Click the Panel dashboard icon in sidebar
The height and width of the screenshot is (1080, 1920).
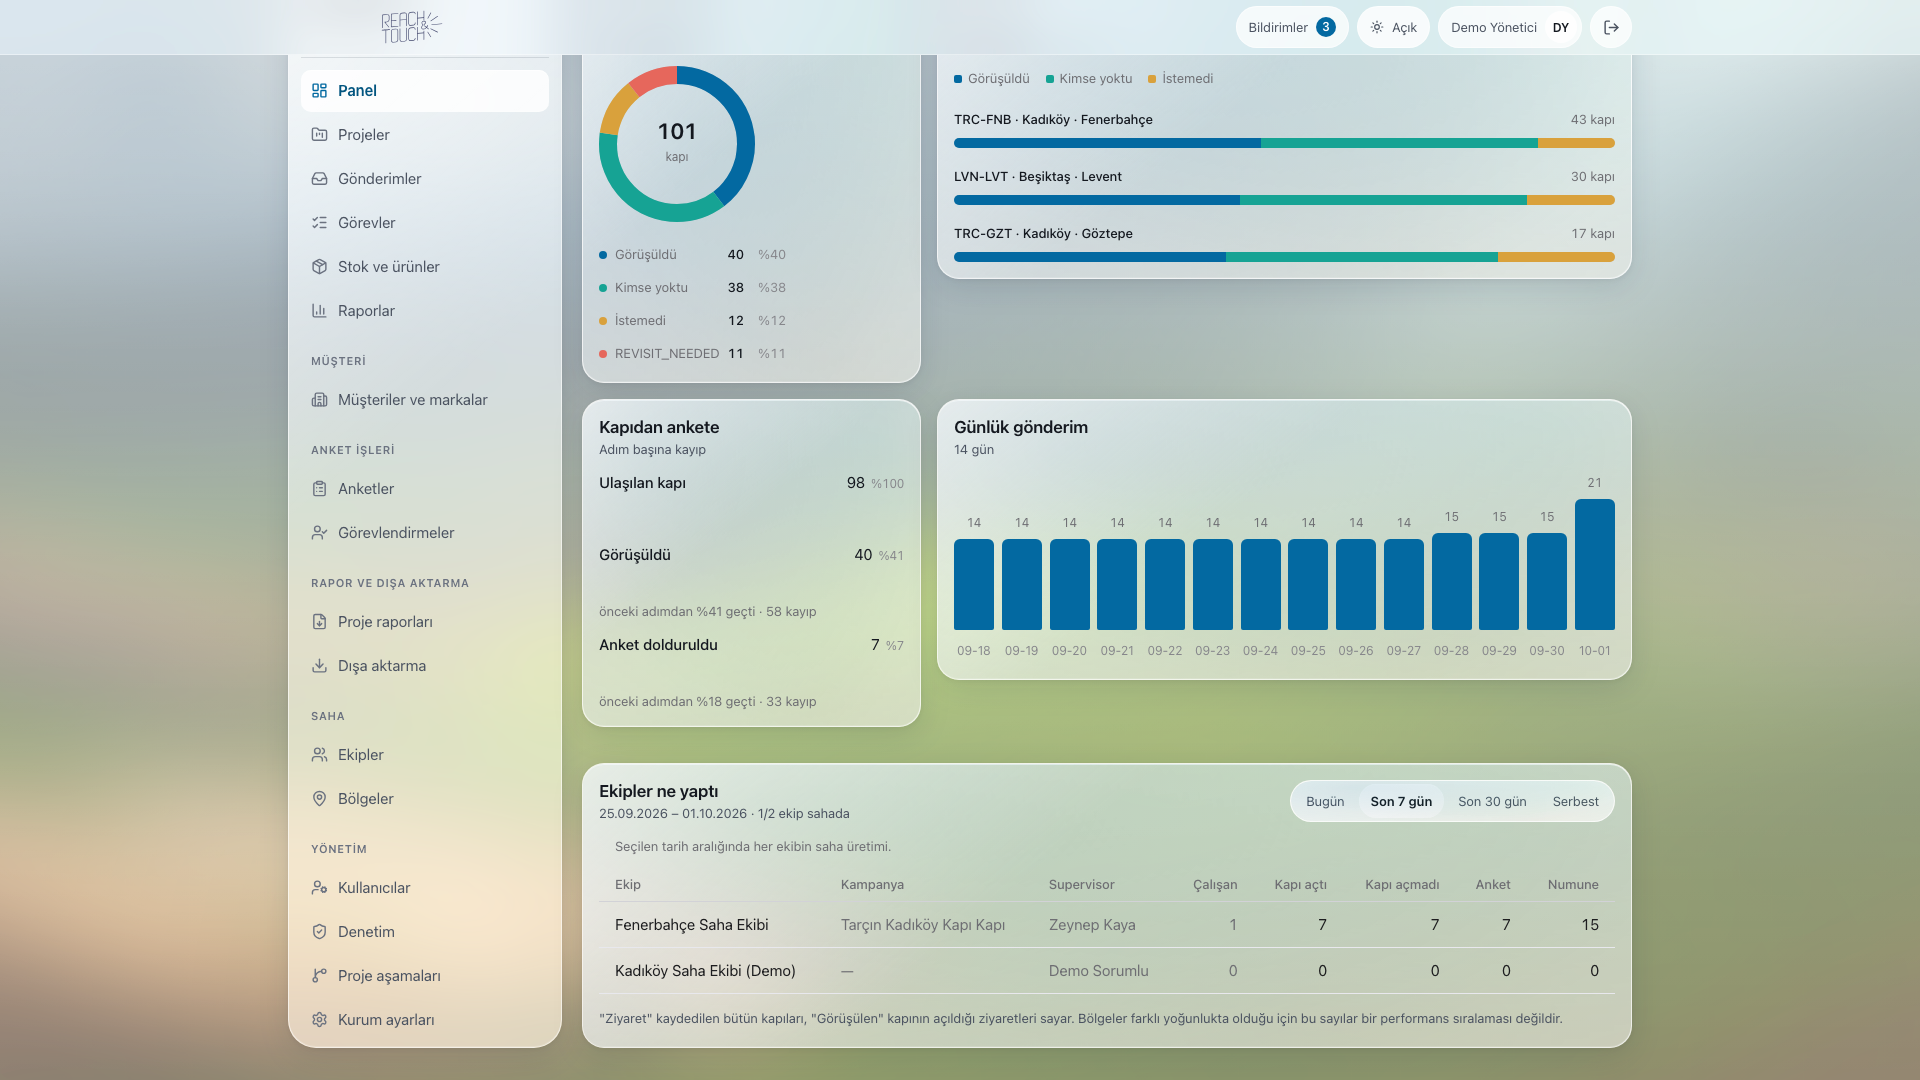pyautogui.click(x=319, y=91)
